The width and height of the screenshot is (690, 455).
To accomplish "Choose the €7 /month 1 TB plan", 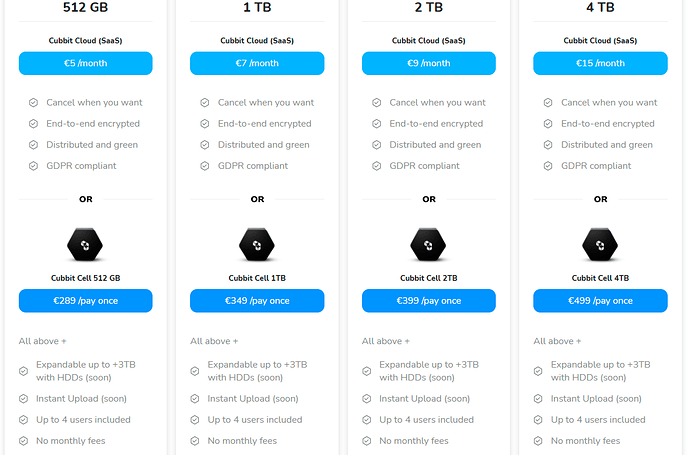I will click(257, 63).
